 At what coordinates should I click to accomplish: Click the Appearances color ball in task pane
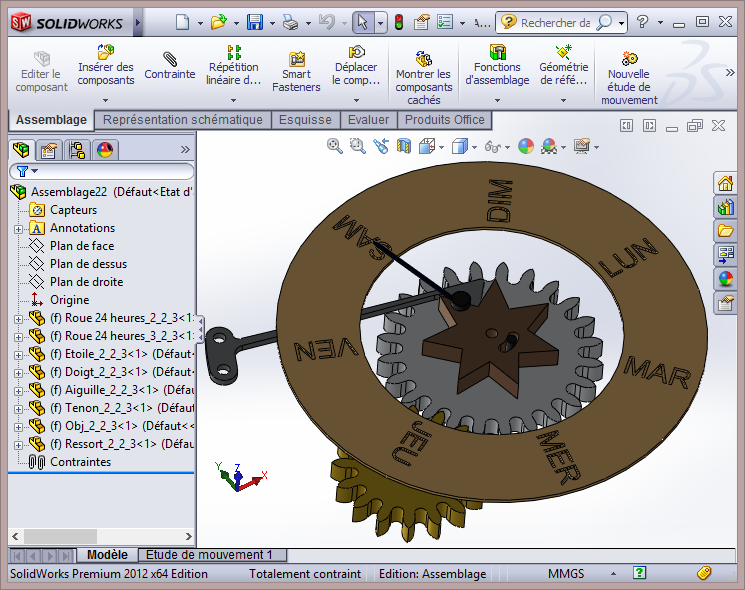tap(725, 279)
